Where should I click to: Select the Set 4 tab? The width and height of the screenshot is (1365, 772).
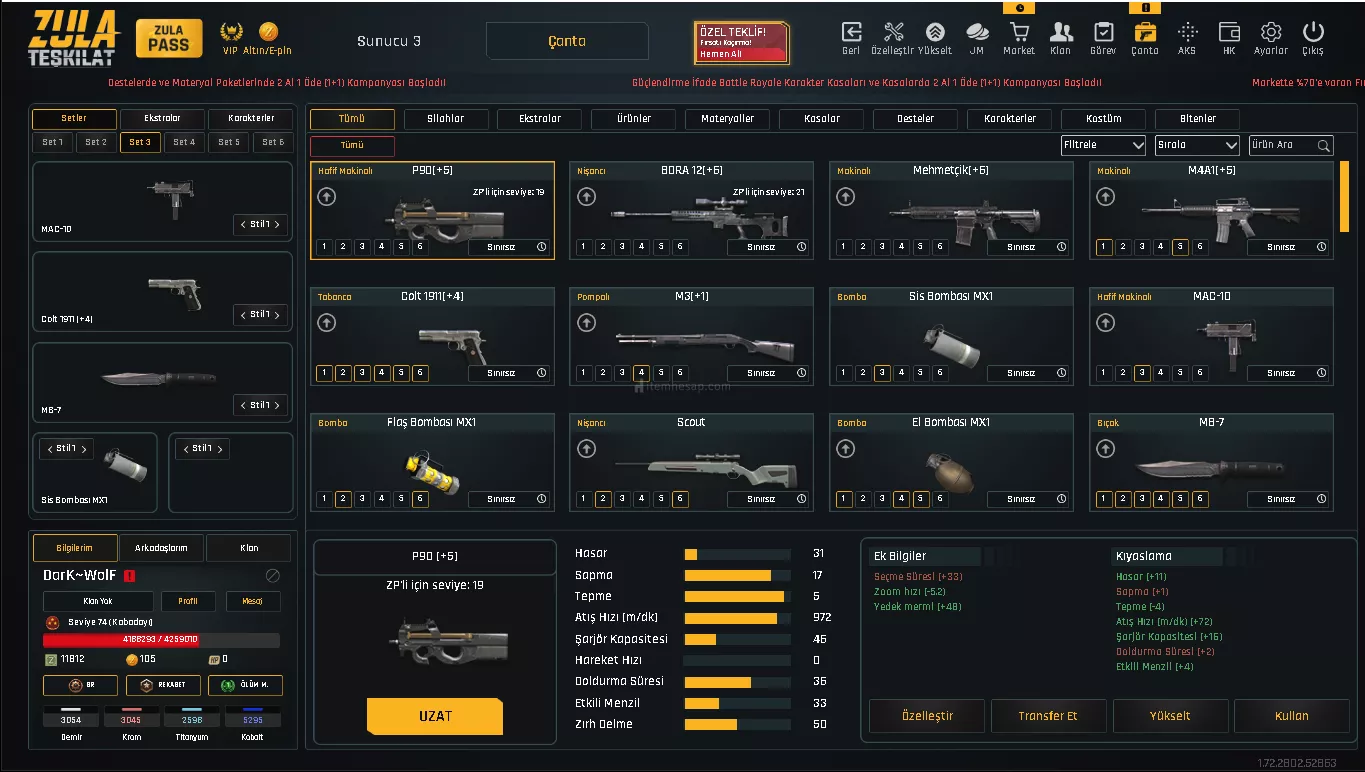click(185, 143)
